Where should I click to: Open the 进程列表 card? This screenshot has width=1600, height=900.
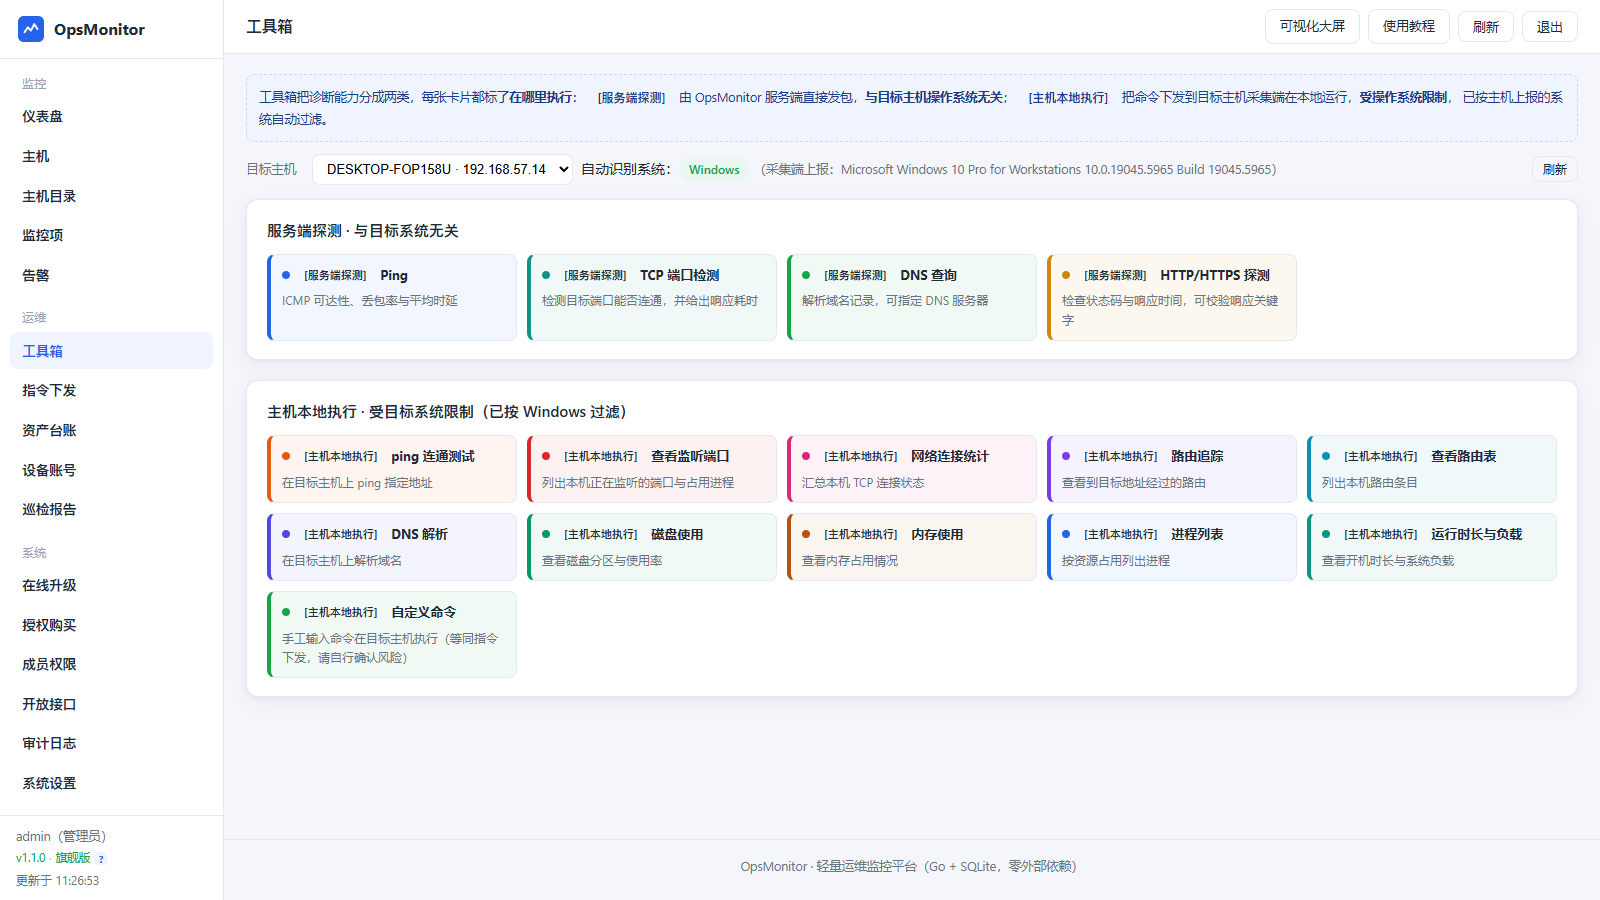[1172, 547]
